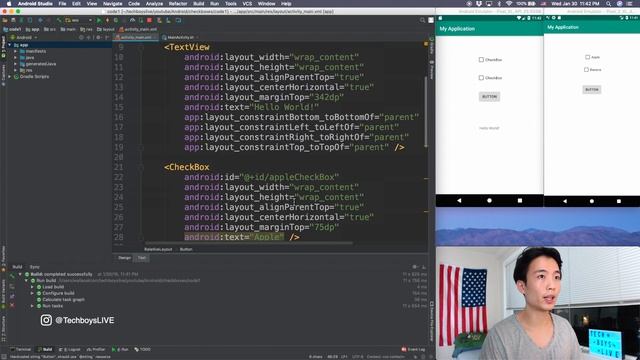Screen dimensions: 640x360
Task: Check the Banana checkbox in right emulator
Action: point(586,70)
